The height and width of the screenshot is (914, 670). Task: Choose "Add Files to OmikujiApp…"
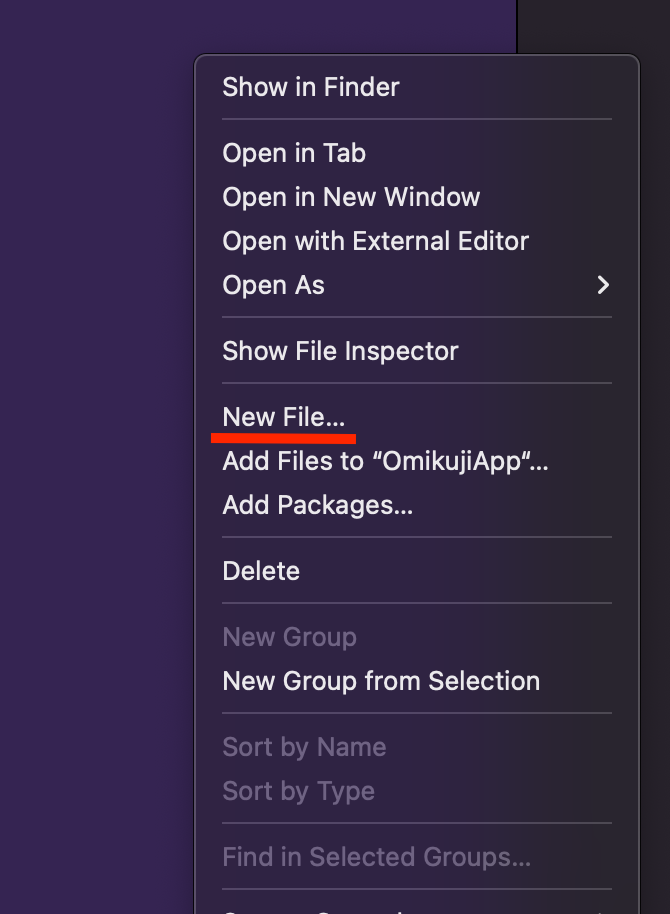coord(385,460)
